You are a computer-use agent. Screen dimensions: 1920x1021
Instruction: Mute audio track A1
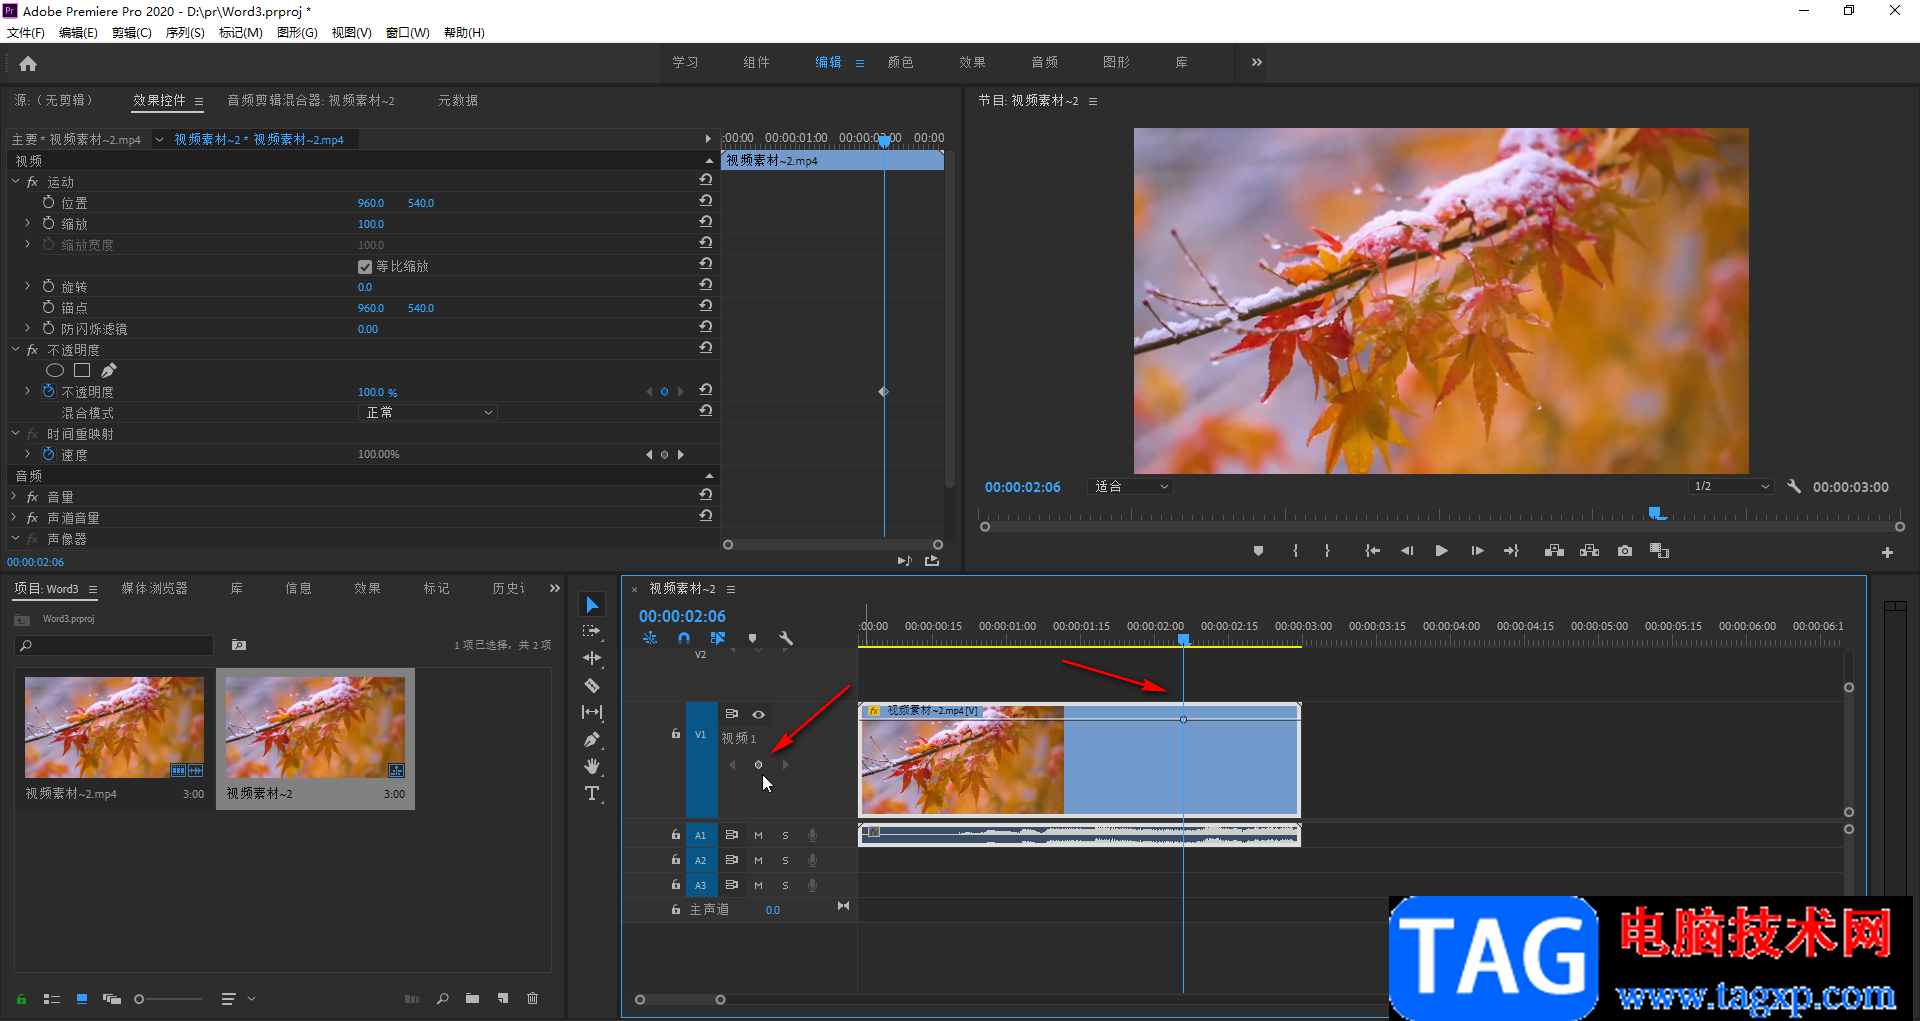pyautogui.click(x=758, y=835)
